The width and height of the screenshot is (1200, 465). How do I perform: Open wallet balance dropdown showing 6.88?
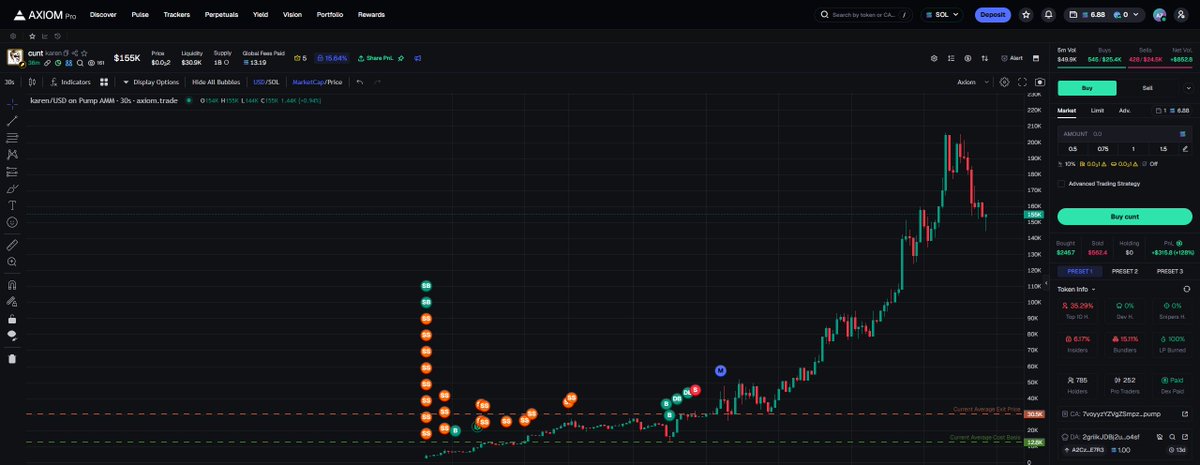[1105, 15]
